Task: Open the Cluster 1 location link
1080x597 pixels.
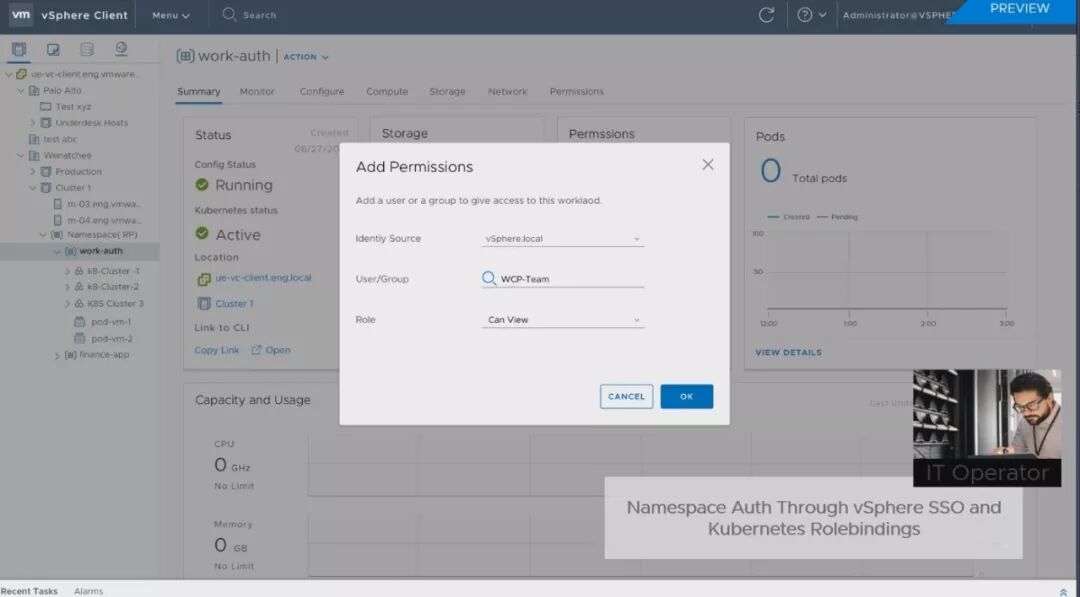Action: tap(234, 304)
